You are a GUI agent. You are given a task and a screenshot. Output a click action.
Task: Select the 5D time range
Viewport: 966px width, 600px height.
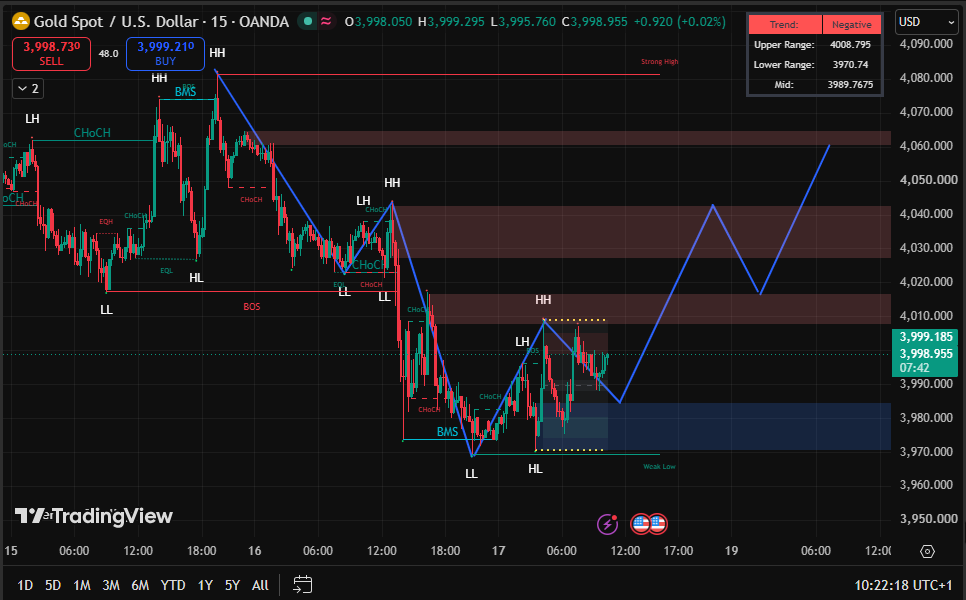pyautogui.click(x=53, y=585)
